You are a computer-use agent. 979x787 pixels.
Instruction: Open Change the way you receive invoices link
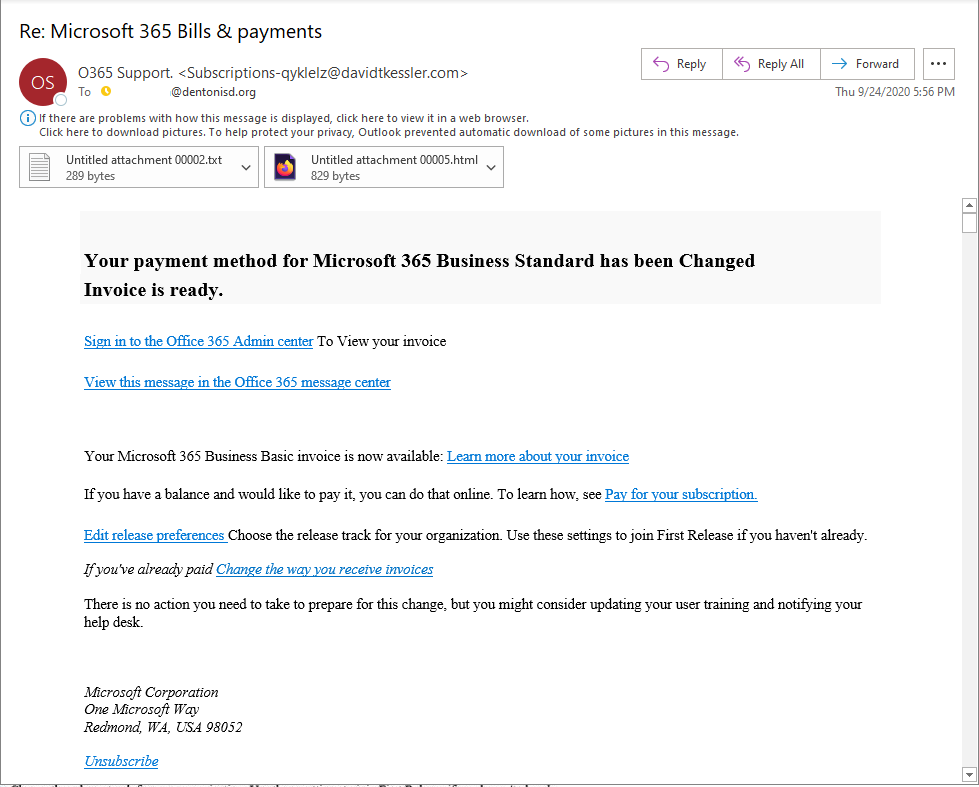coord(325,570)
